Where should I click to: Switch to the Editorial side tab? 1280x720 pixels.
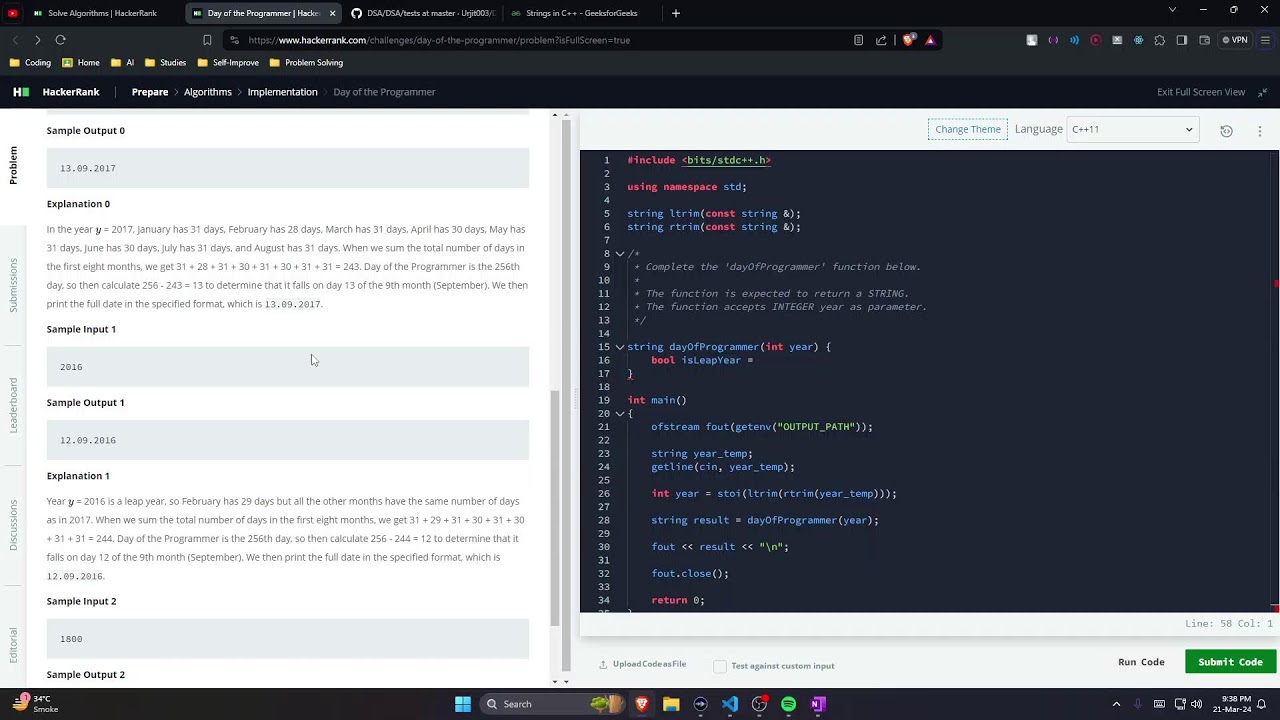(x=13, y=645)
